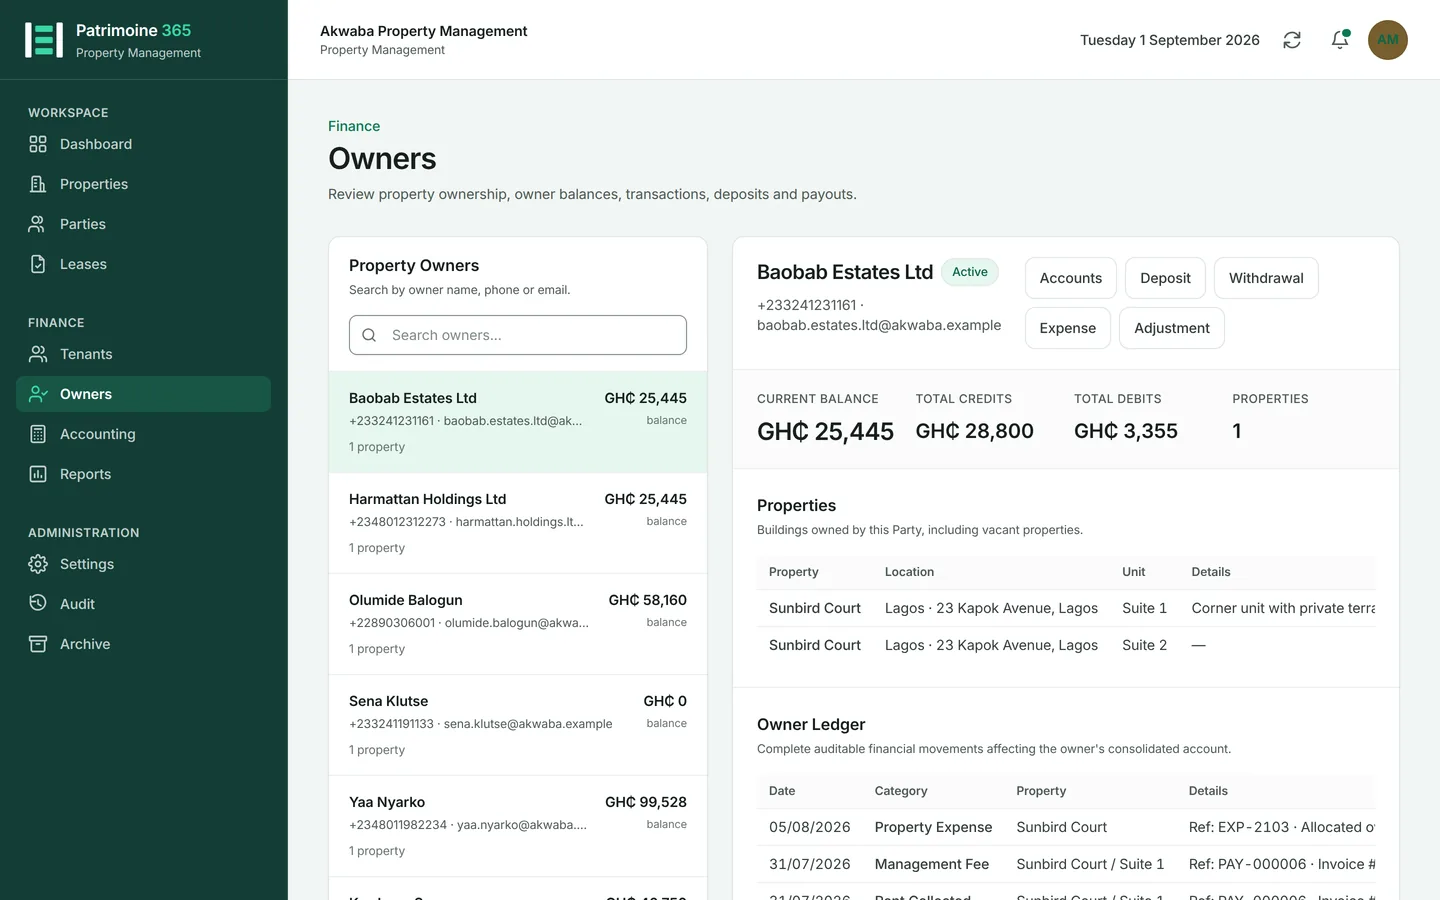This screenshot has width=1440, height=900.
Task: Click Ref: EXP-2103 ledger details cell
Action: 1282,827
